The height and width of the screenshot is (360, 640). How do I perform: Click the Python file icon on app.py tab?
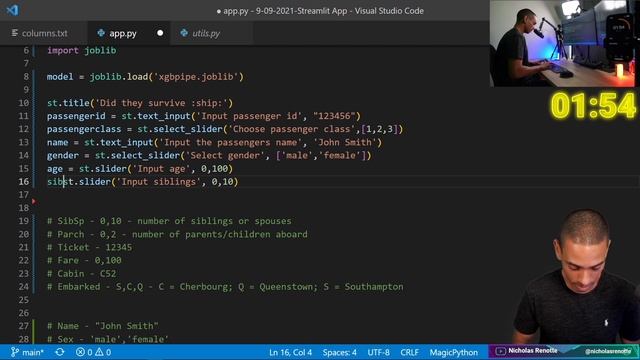(101, 33)
